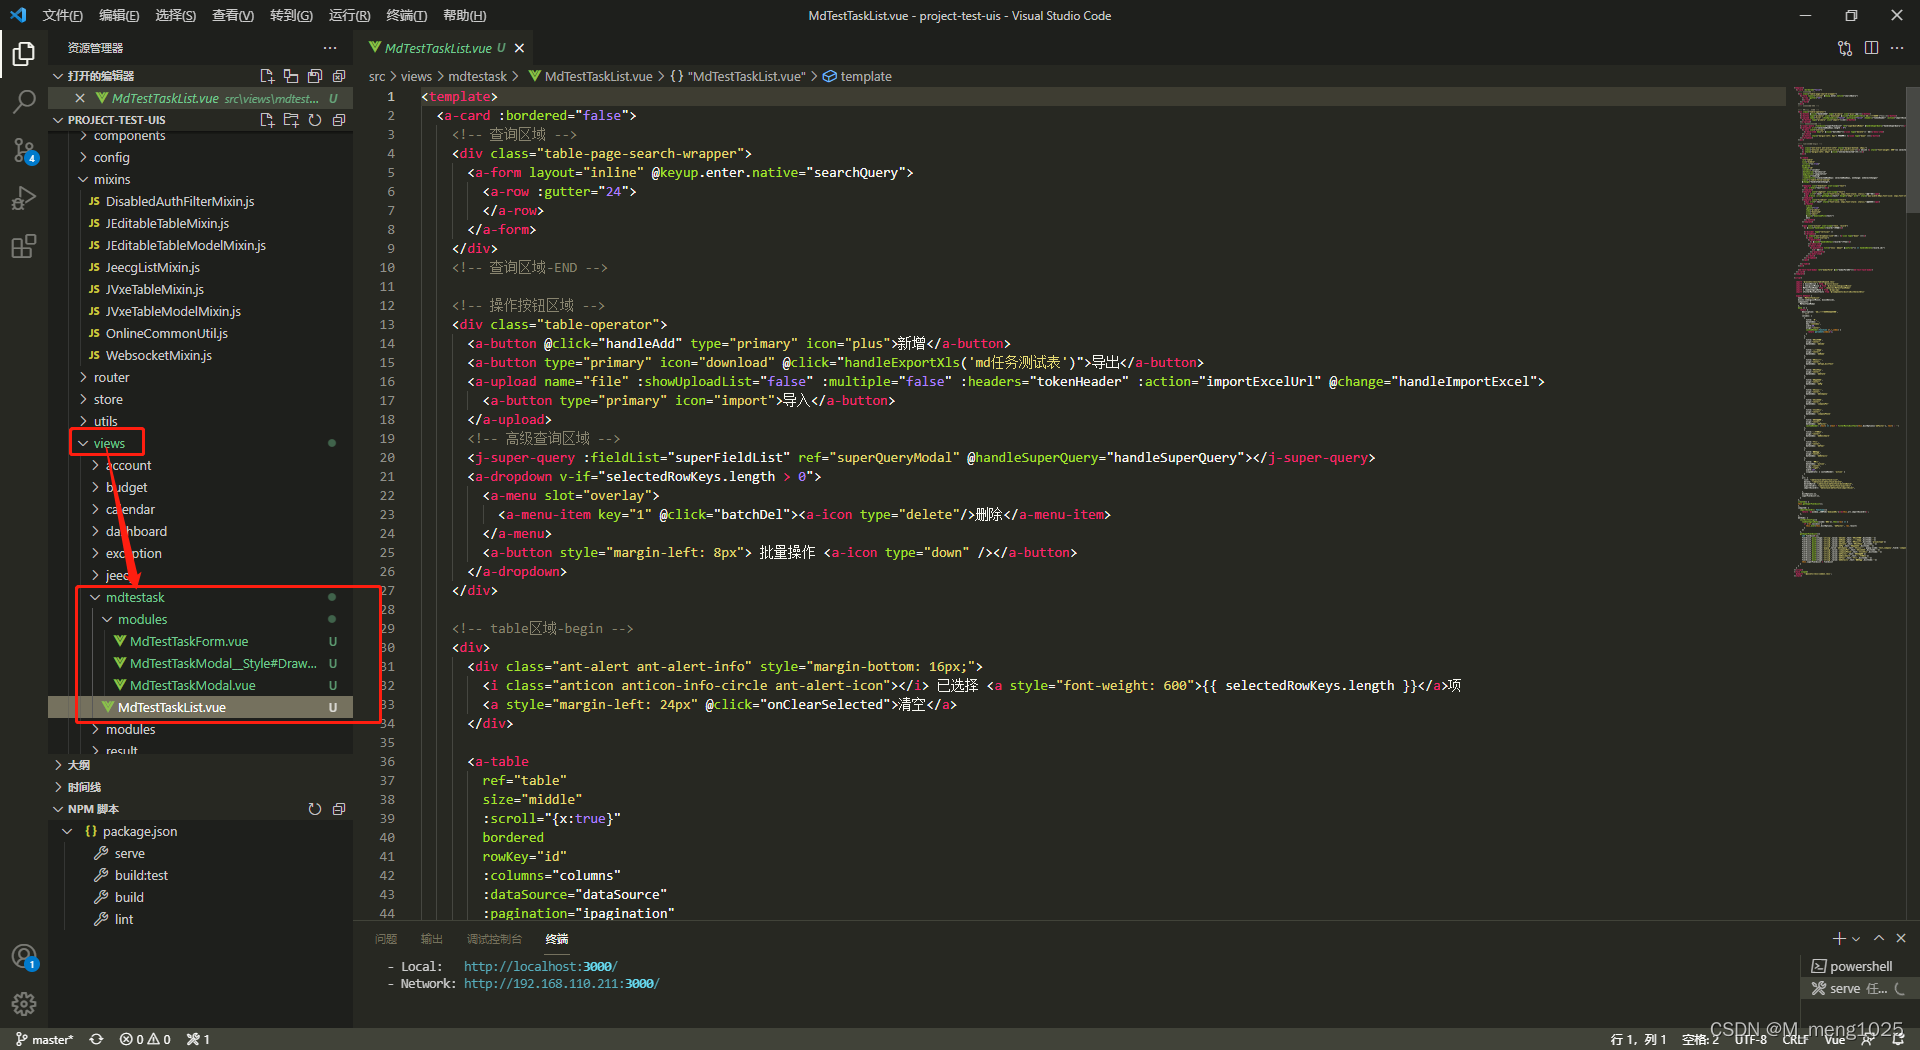Collapse the PROJECT-TEST-UIS section

(x=58, y=120)
